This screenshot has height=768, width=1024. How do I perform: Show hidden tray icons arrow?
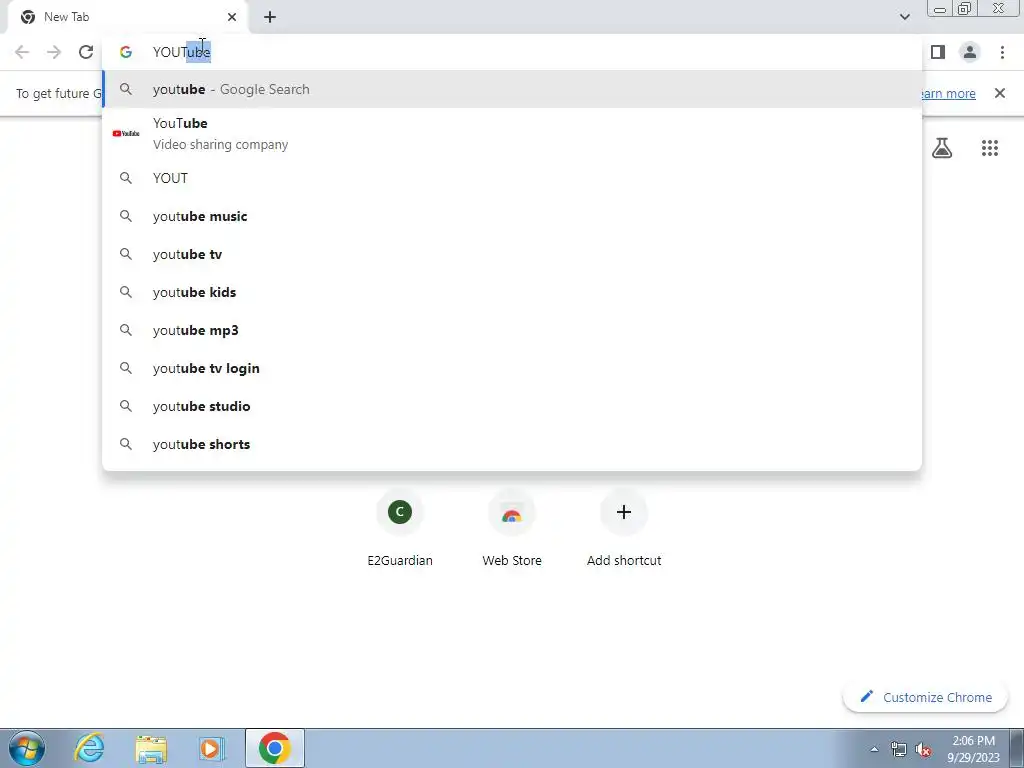(x=874, y=749)
